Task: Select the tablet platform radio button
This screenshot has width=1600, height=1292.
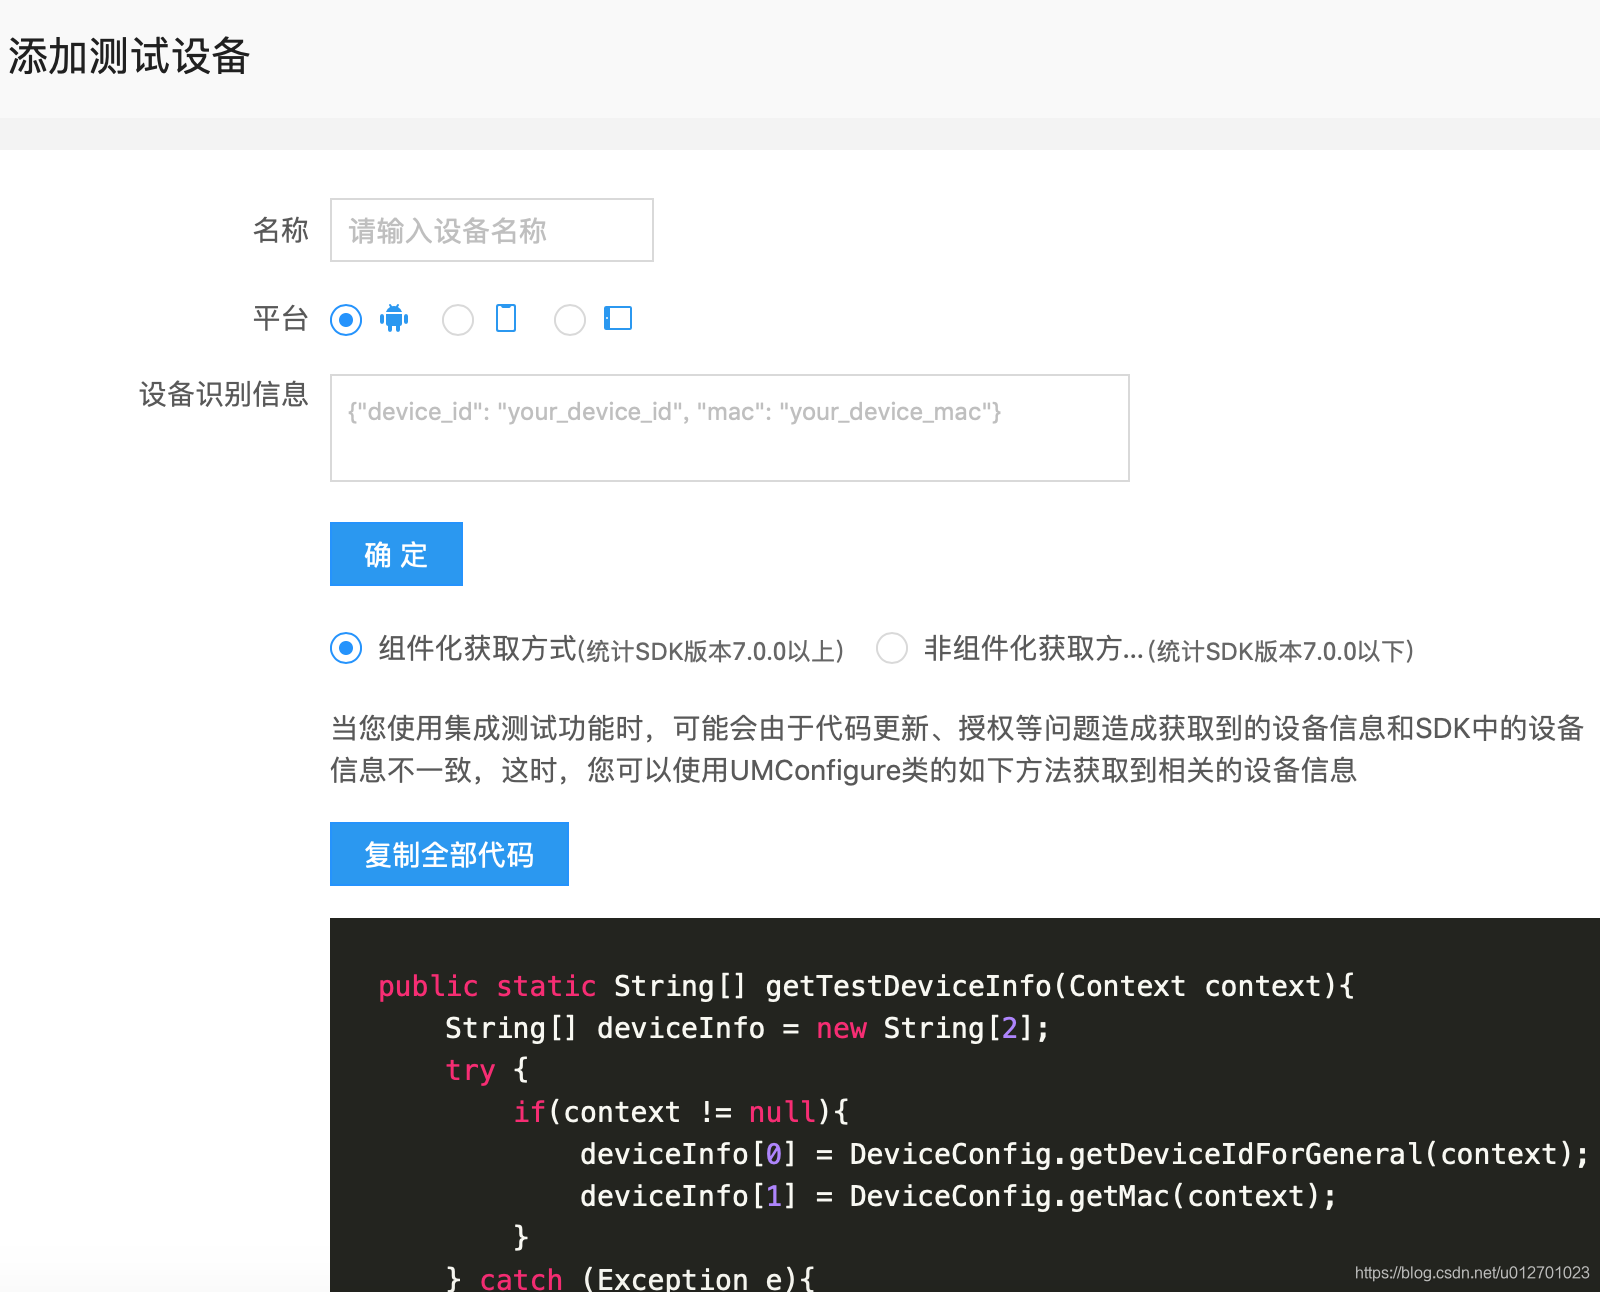Action: pos(570,320)
